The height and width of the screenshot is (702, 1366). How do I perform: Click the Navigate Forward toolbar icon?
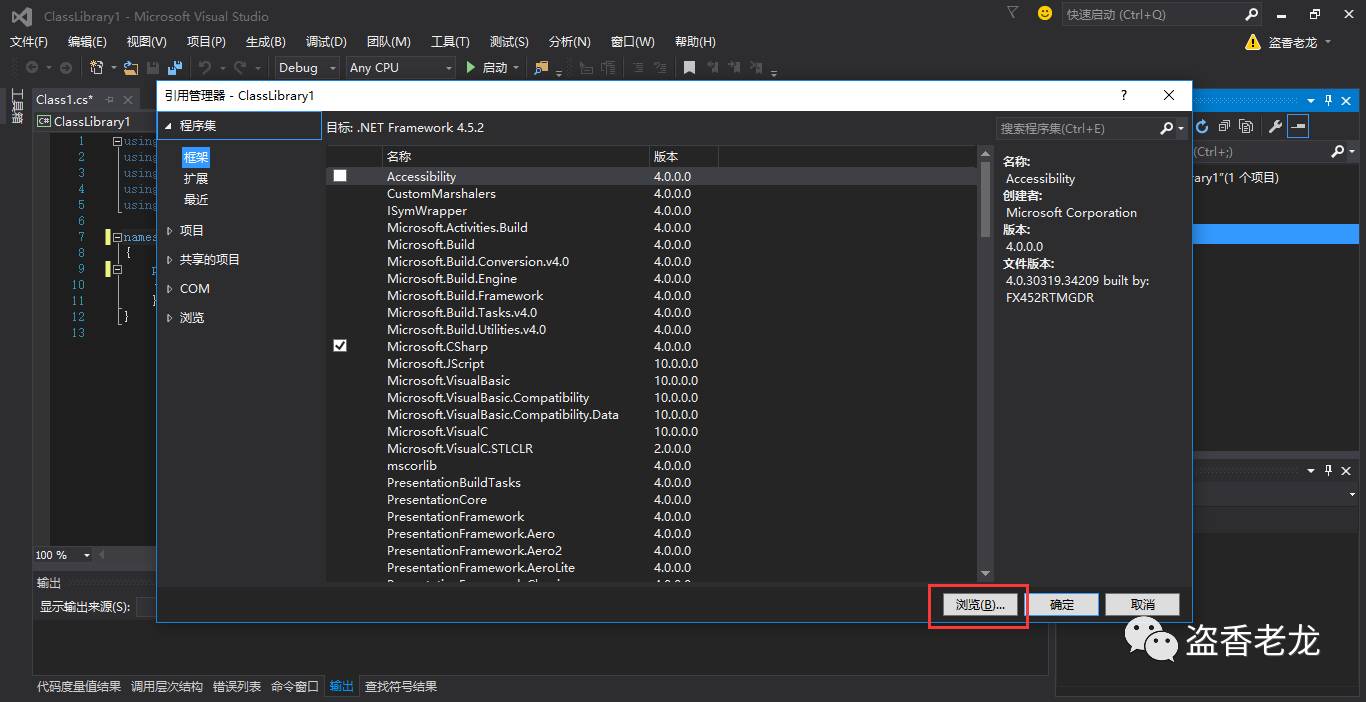coord(66,67)
